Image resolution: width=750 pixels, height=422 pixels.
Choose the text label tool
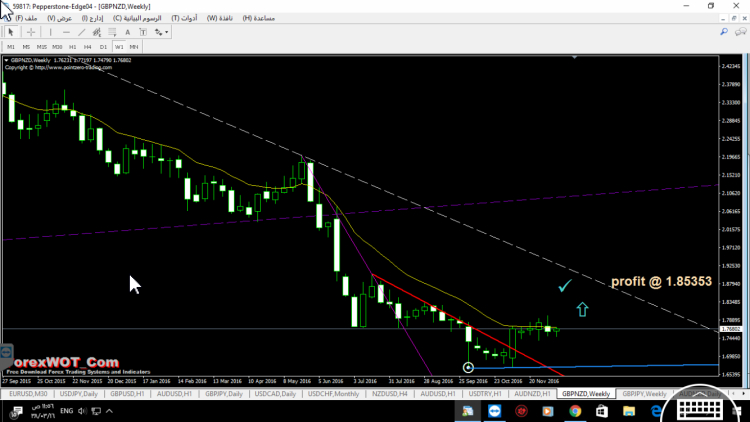(143, 32)
